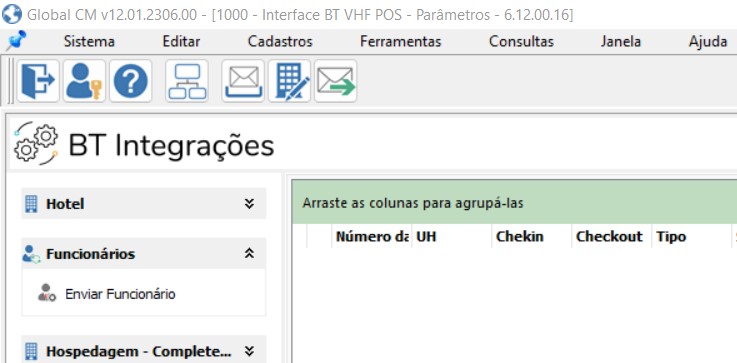Click the 'Arraste as colunas para agrupá-las' group panel
737x363 pixels.
[x=515, y=203]
